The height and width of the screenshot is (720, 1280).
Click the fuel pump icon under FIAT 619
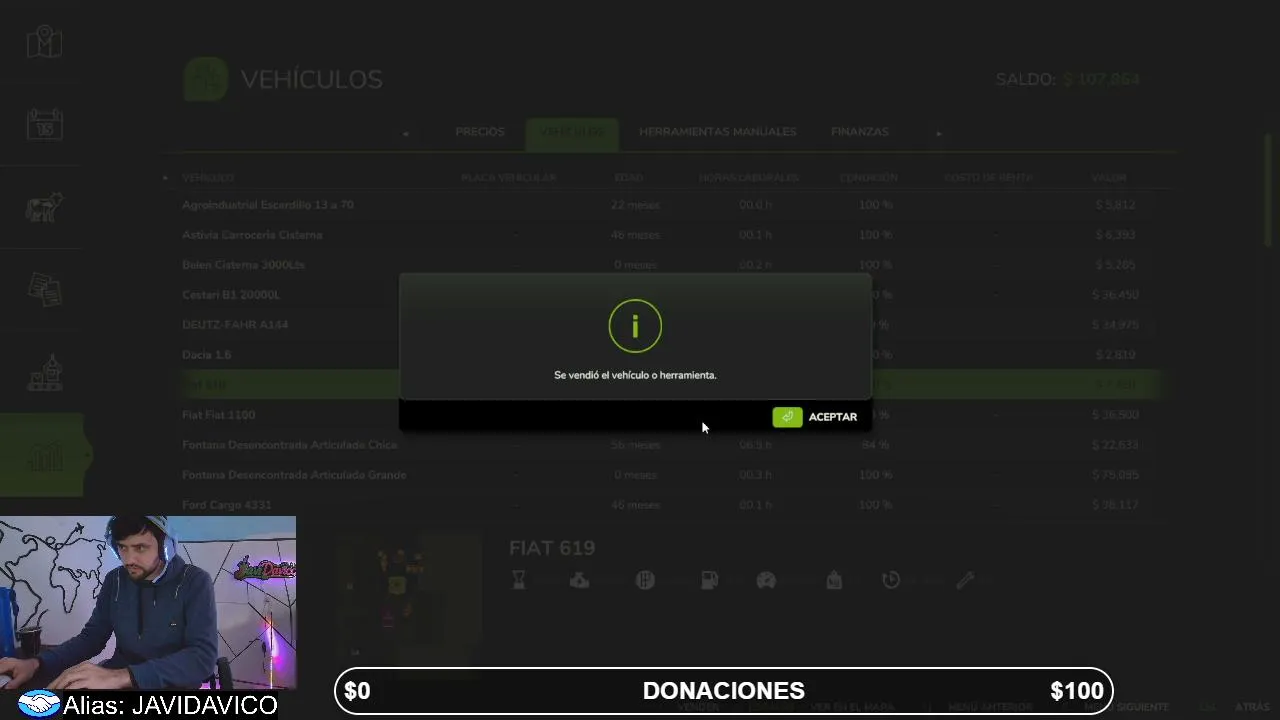click(x=709, y=580)
